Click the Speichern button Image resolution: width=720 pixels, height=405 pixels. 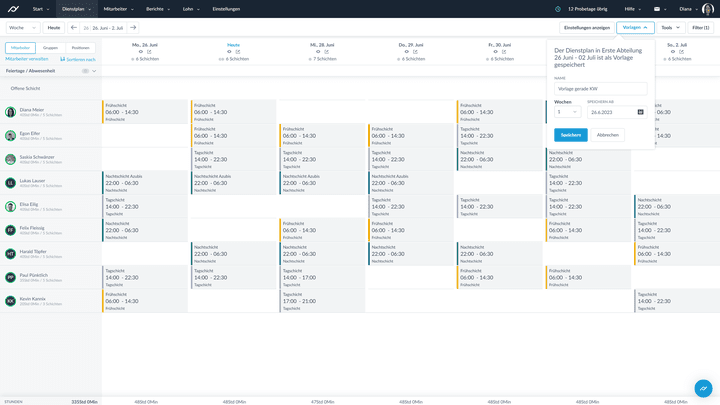point(571,135)
